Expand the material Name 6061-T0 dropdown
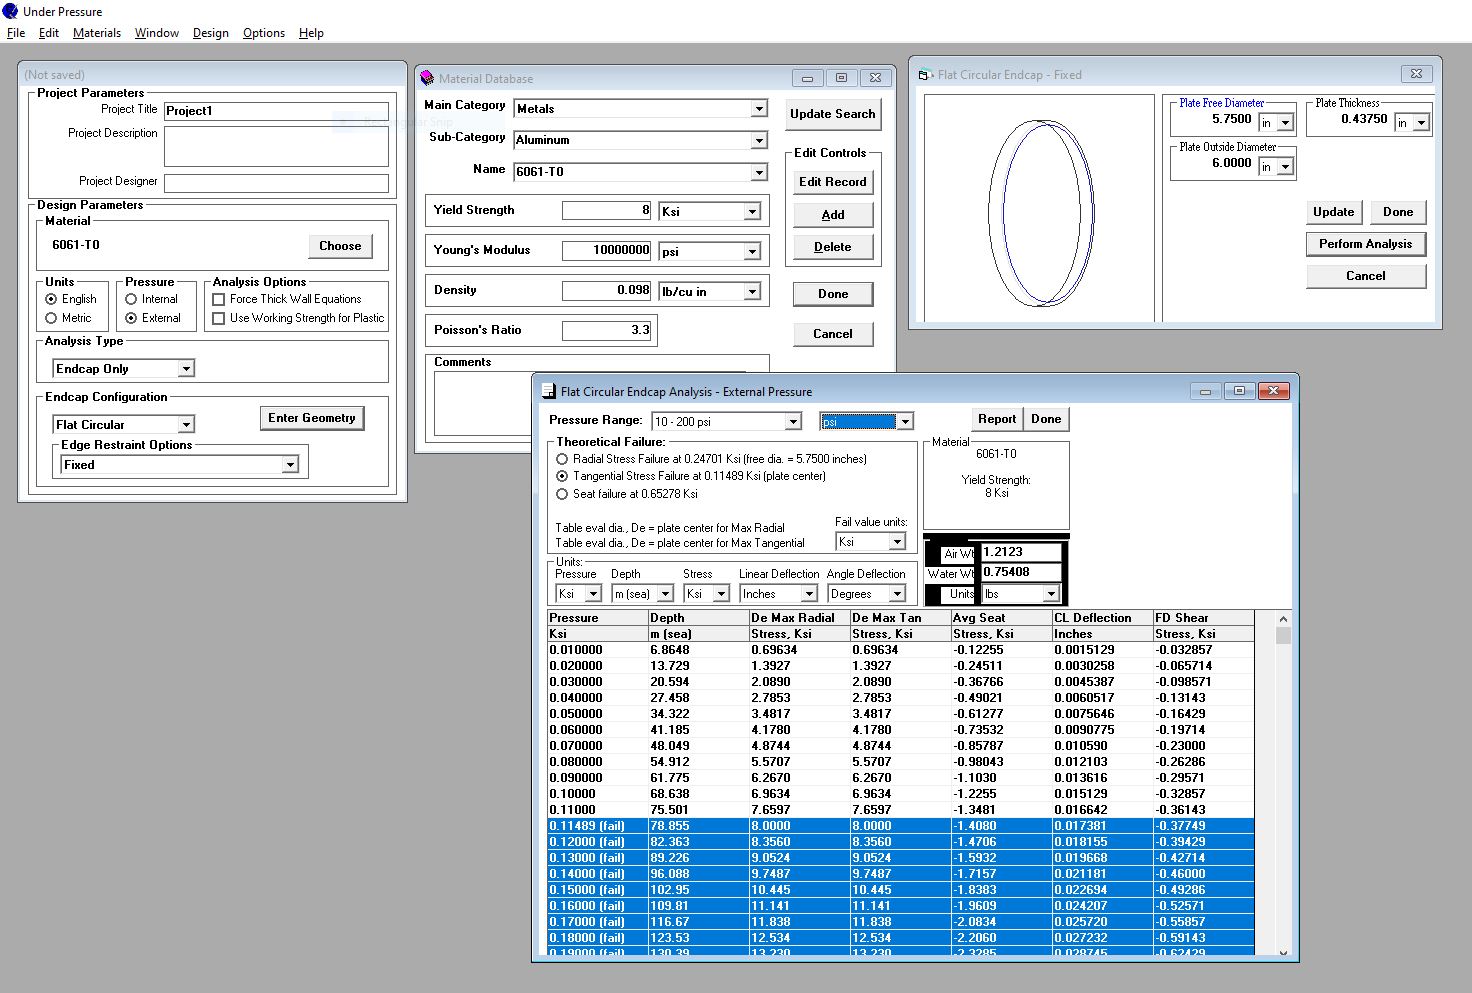This screenshot has width=1472, height=993. (x=759, y=172)
